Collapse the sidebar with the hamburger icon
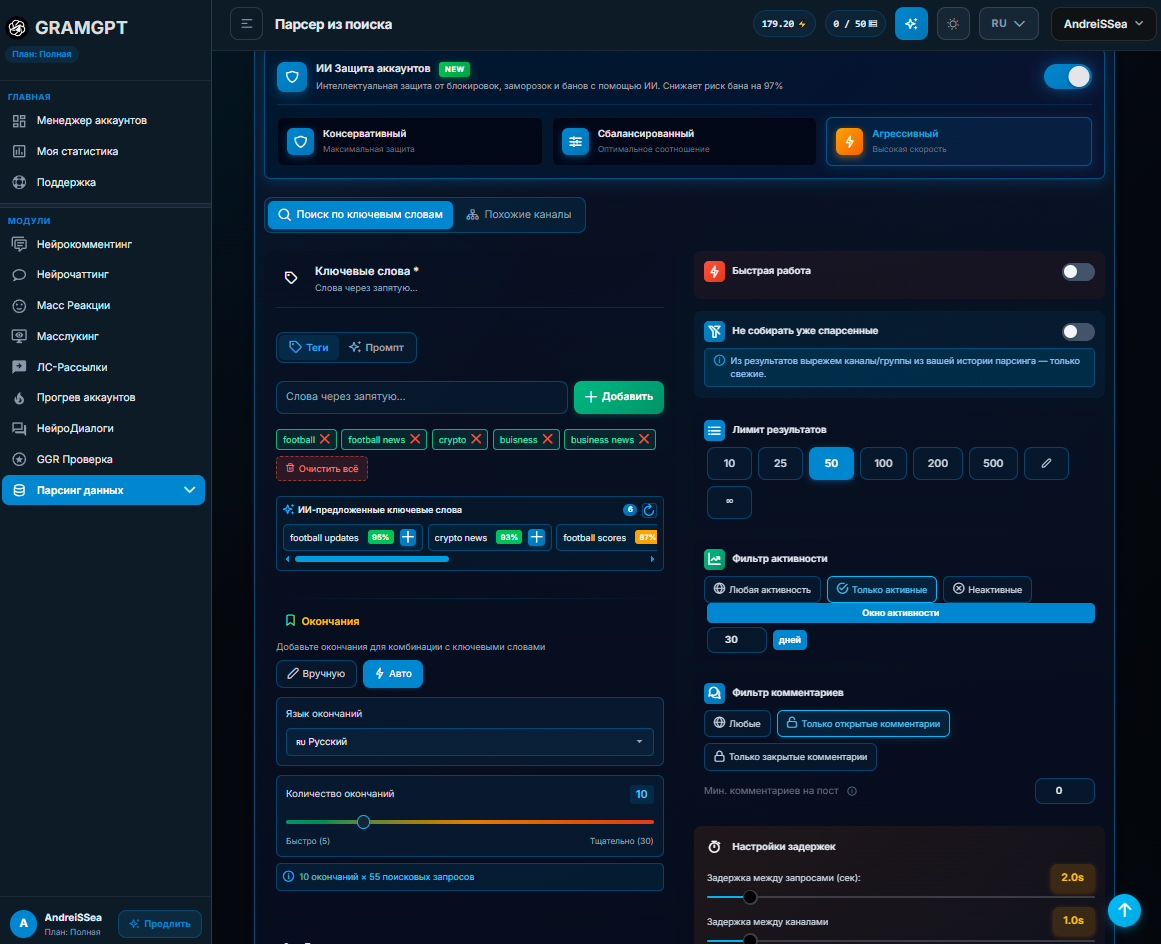 pos(247,24)
